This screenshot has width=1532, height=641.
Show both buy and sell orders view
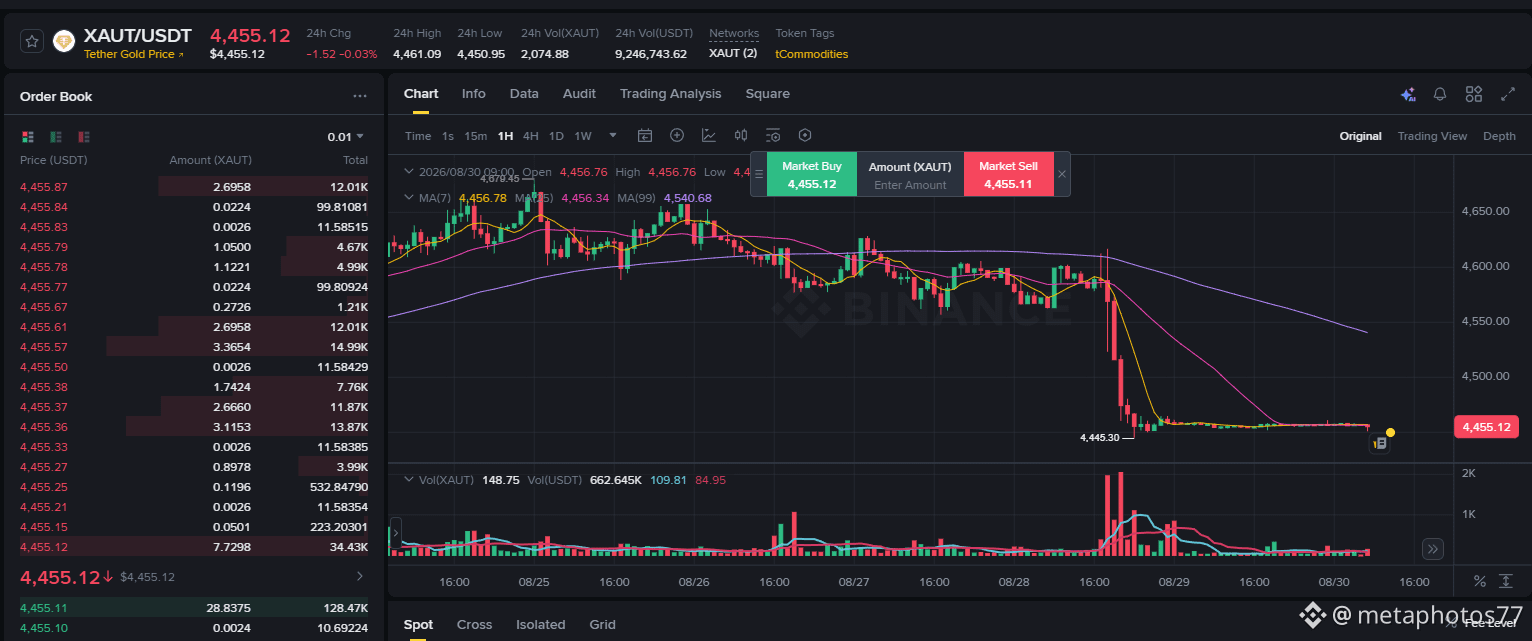[28, 136]
